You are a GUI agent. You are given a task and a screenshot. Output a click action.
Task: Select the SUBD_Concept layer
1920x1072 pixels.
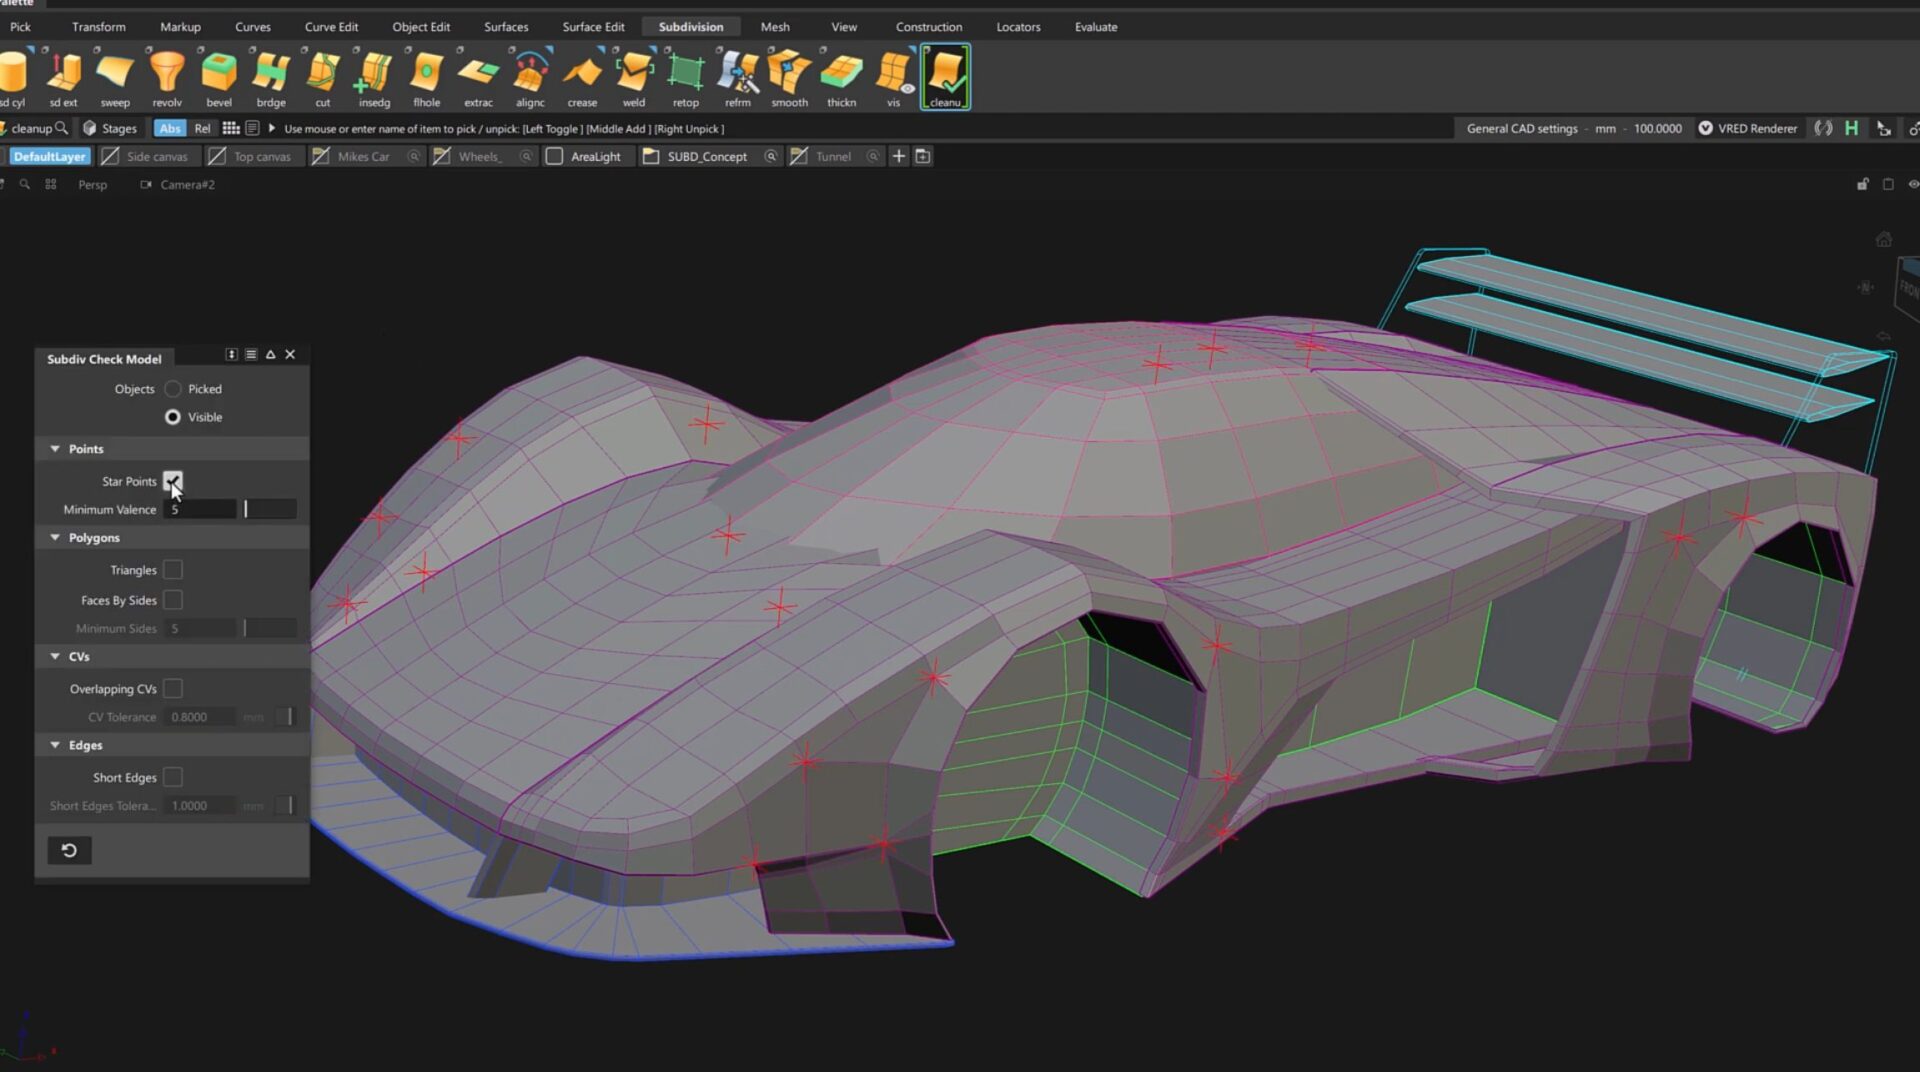coord(706,156)
